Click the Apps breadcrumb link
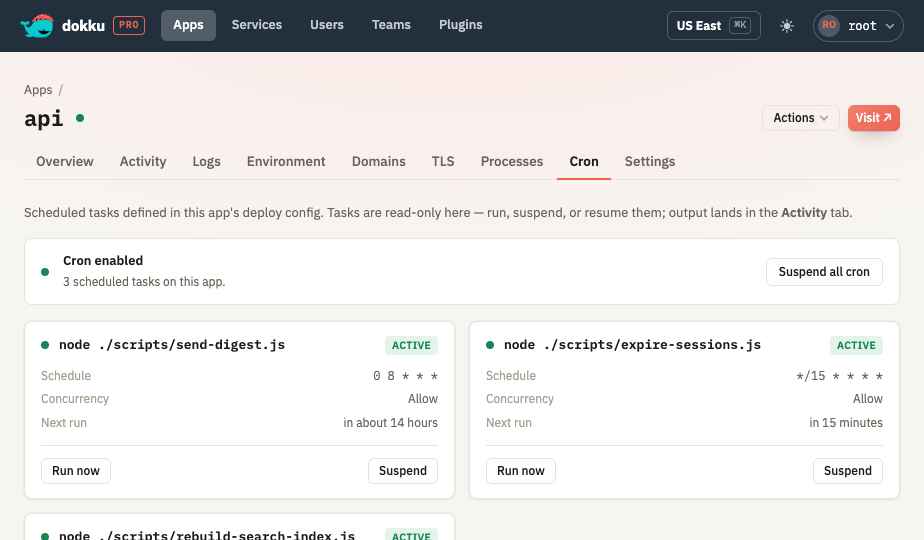The image size is (924, 540). coord(38,90)
